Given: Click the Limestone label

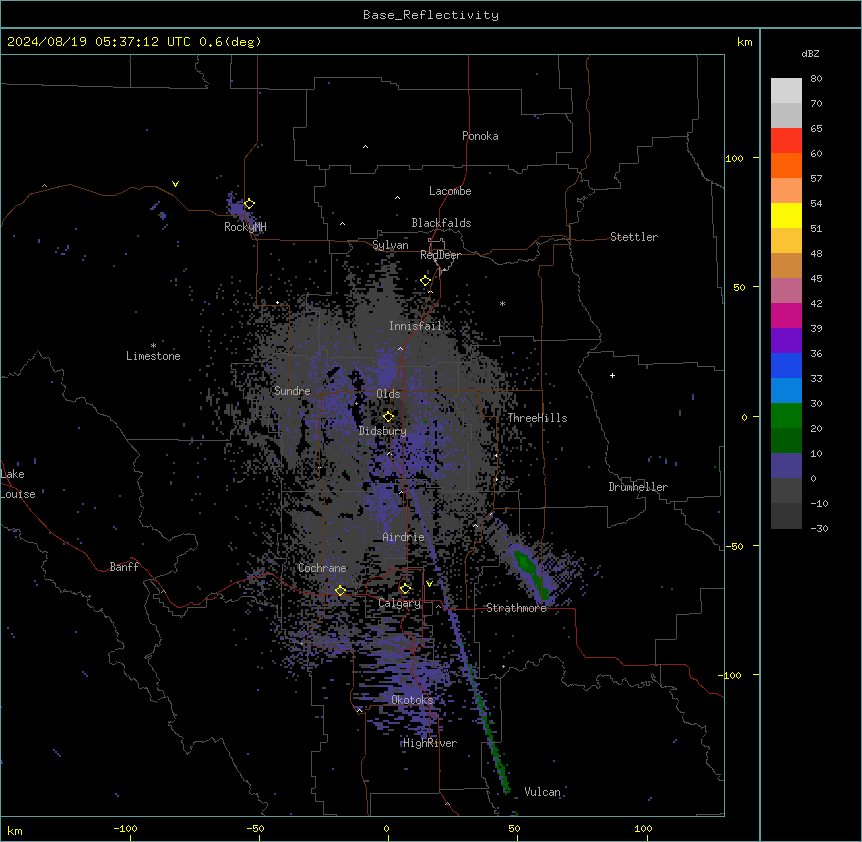Looking at the screenshot, I should tap(153, 356).
